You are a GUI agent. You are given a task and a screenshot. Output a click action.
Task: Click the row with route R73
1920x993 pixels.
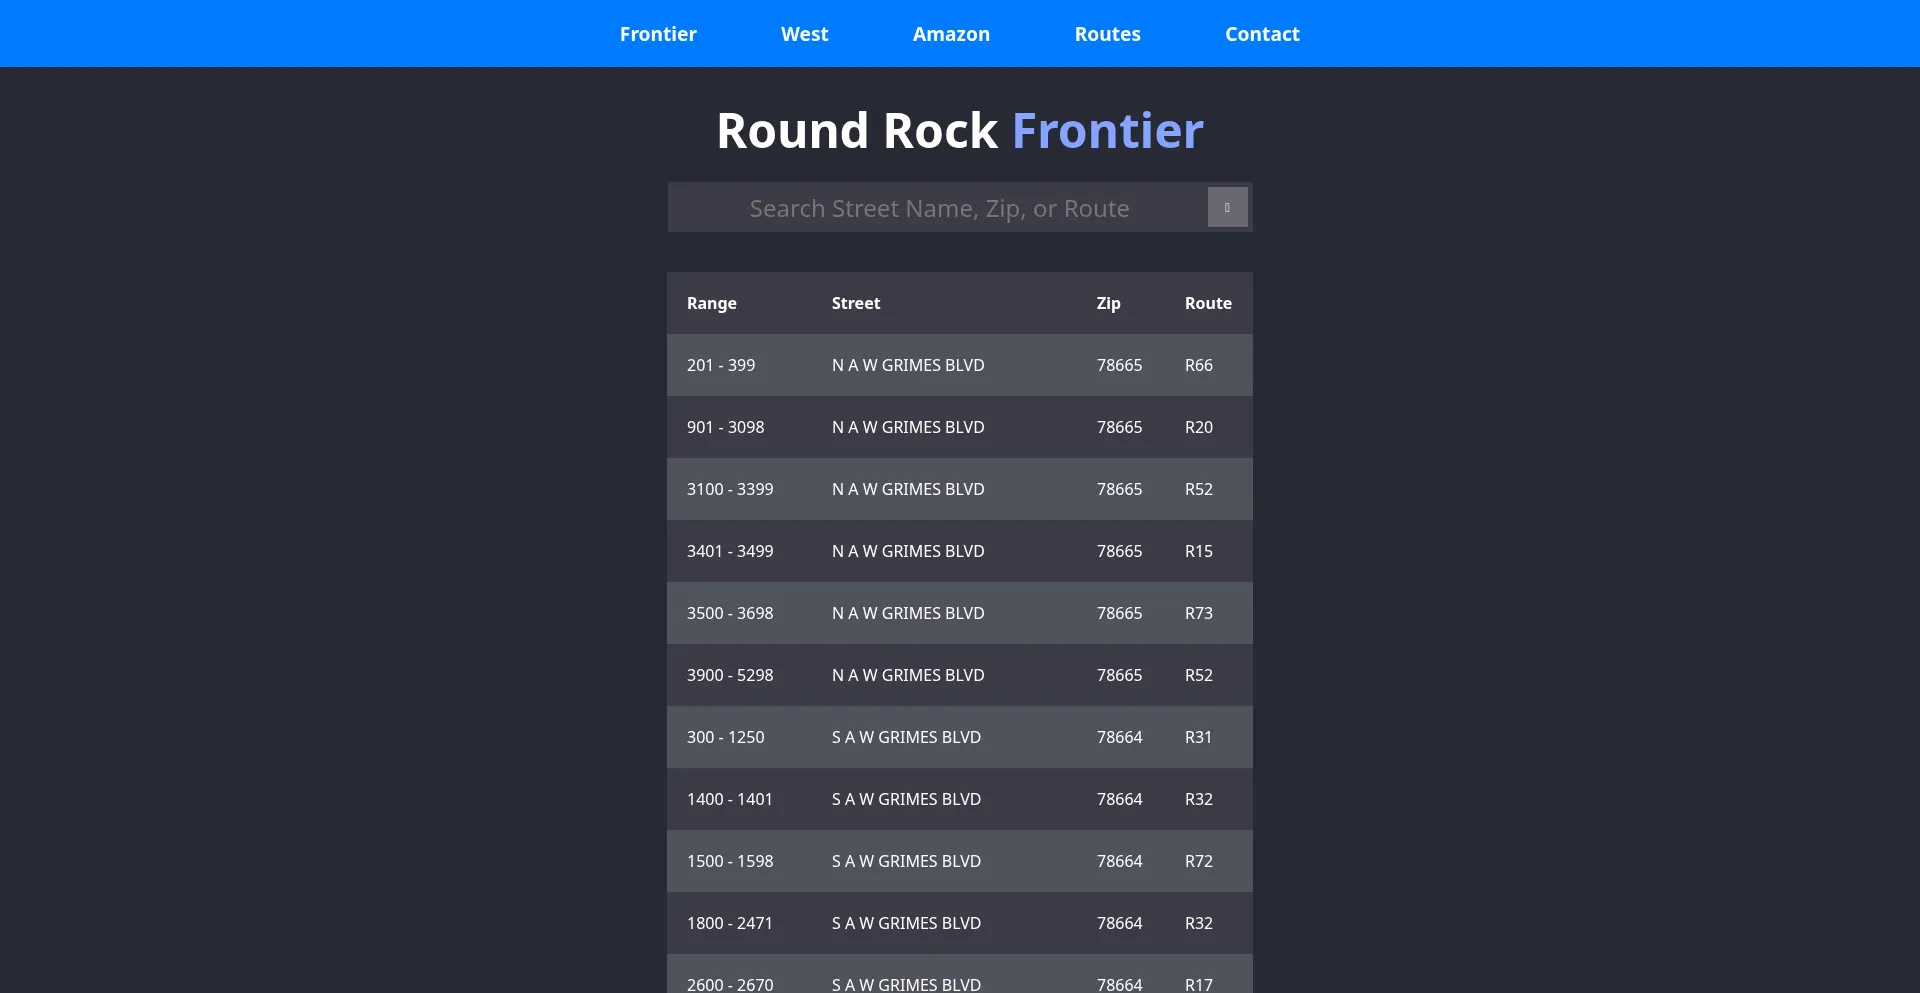tap(960, 613)
